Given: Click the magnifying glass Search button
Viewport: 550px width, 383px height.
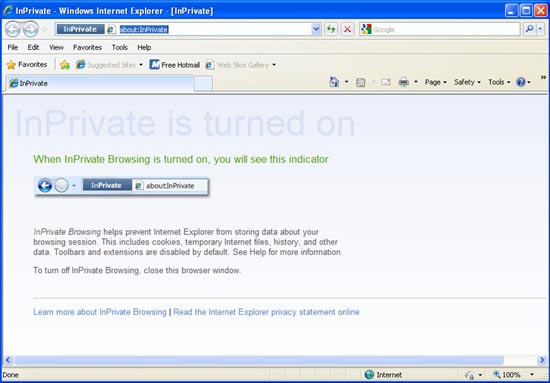Looking at the screenshot, I should tap(529, 29).
